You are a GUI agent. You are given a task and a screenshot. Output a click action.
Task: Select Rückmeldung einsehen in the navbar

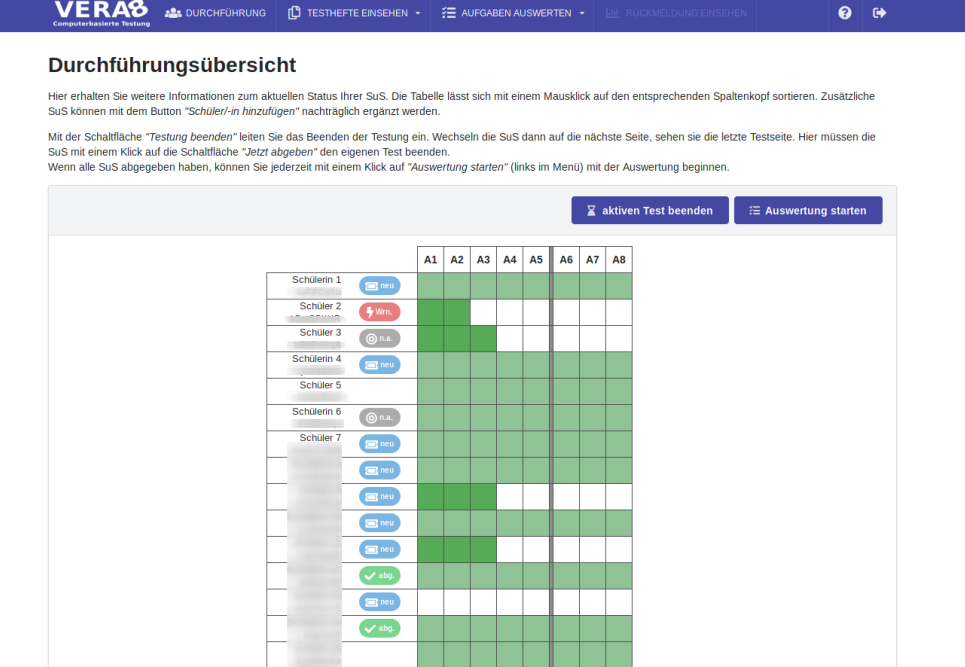coord(676,13)
